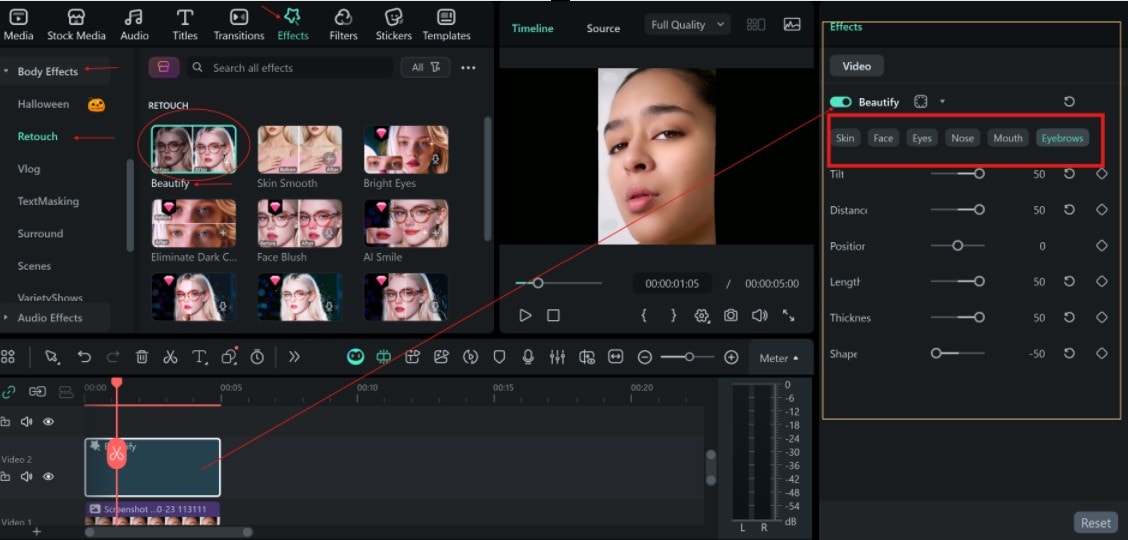This screenshot has width=1128, height=540.
Task: Zoom out timeline with minus icon
Action: click(645, 357)
